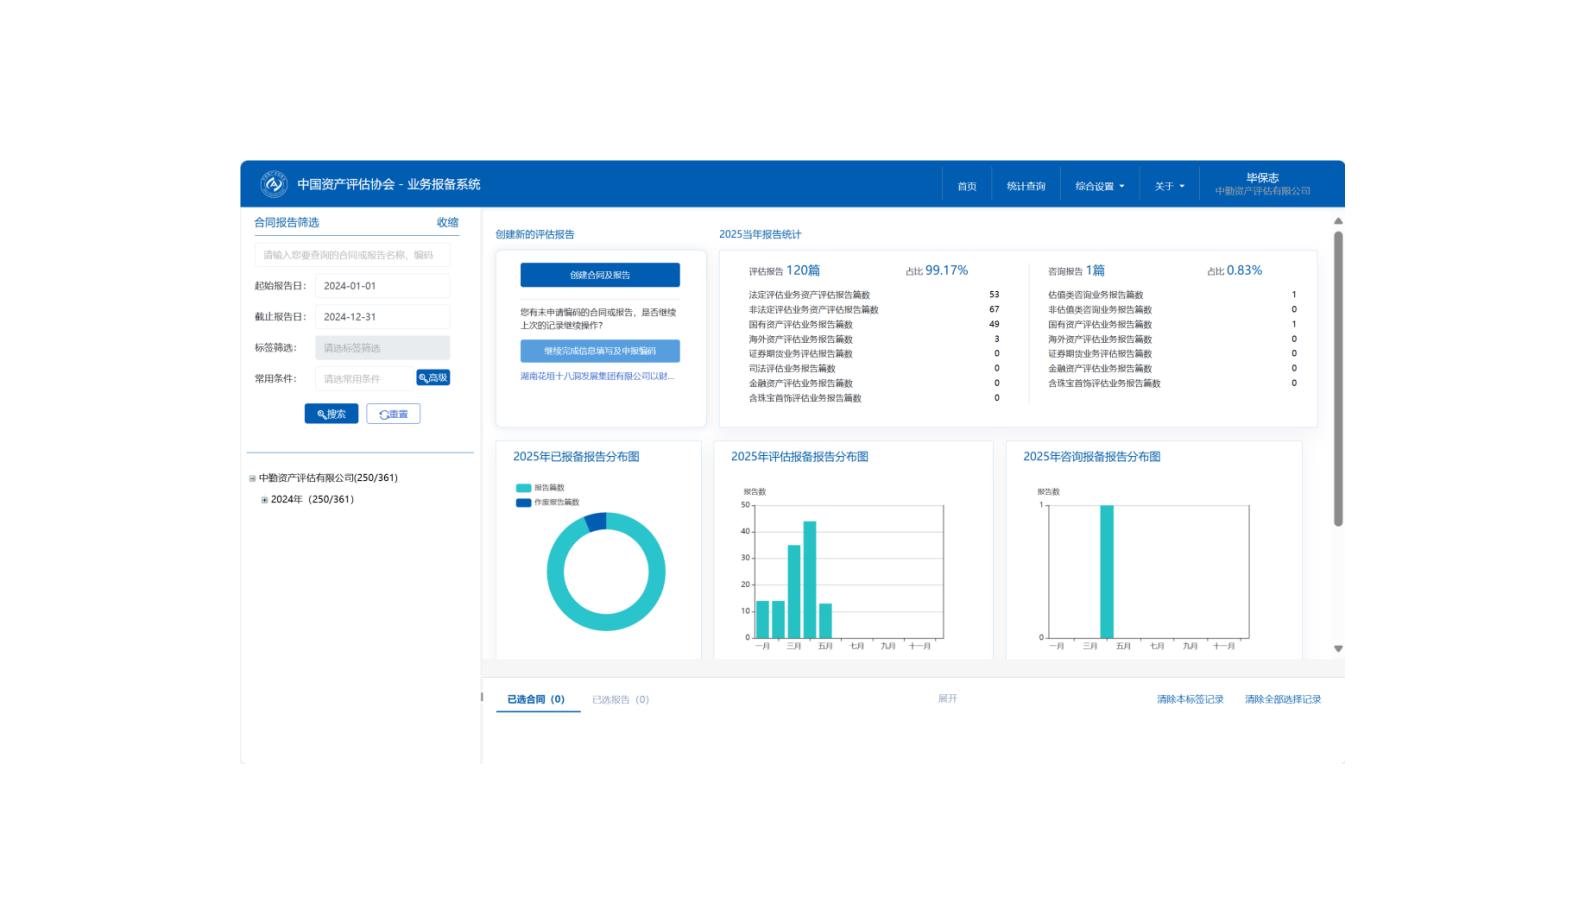The width and height of the screenshot is (1587, 924).
Task: Go to the 首页 home menu
Action: pos(966,186)
